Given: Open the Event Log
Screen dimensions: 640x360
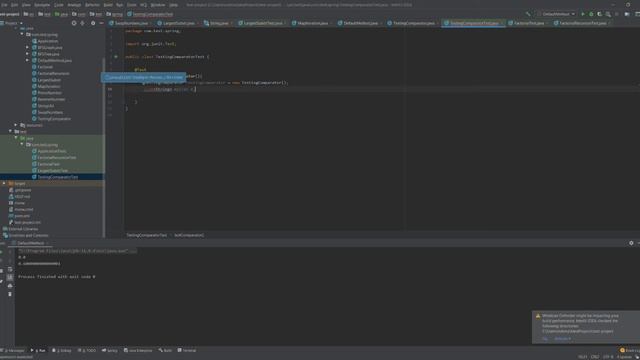Looking at the screenshot, I should click(x=630, y=350).
